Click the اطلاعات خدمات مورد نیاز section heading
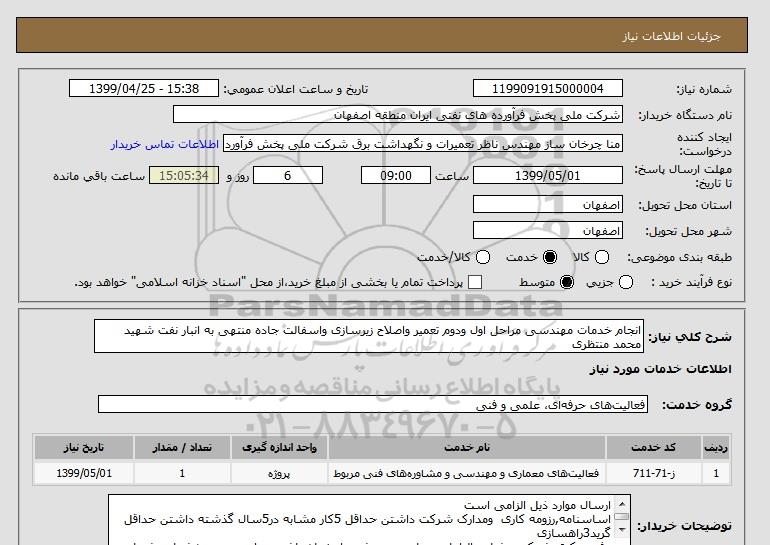Viewport: 770px width, 545px height. (660, 369)
